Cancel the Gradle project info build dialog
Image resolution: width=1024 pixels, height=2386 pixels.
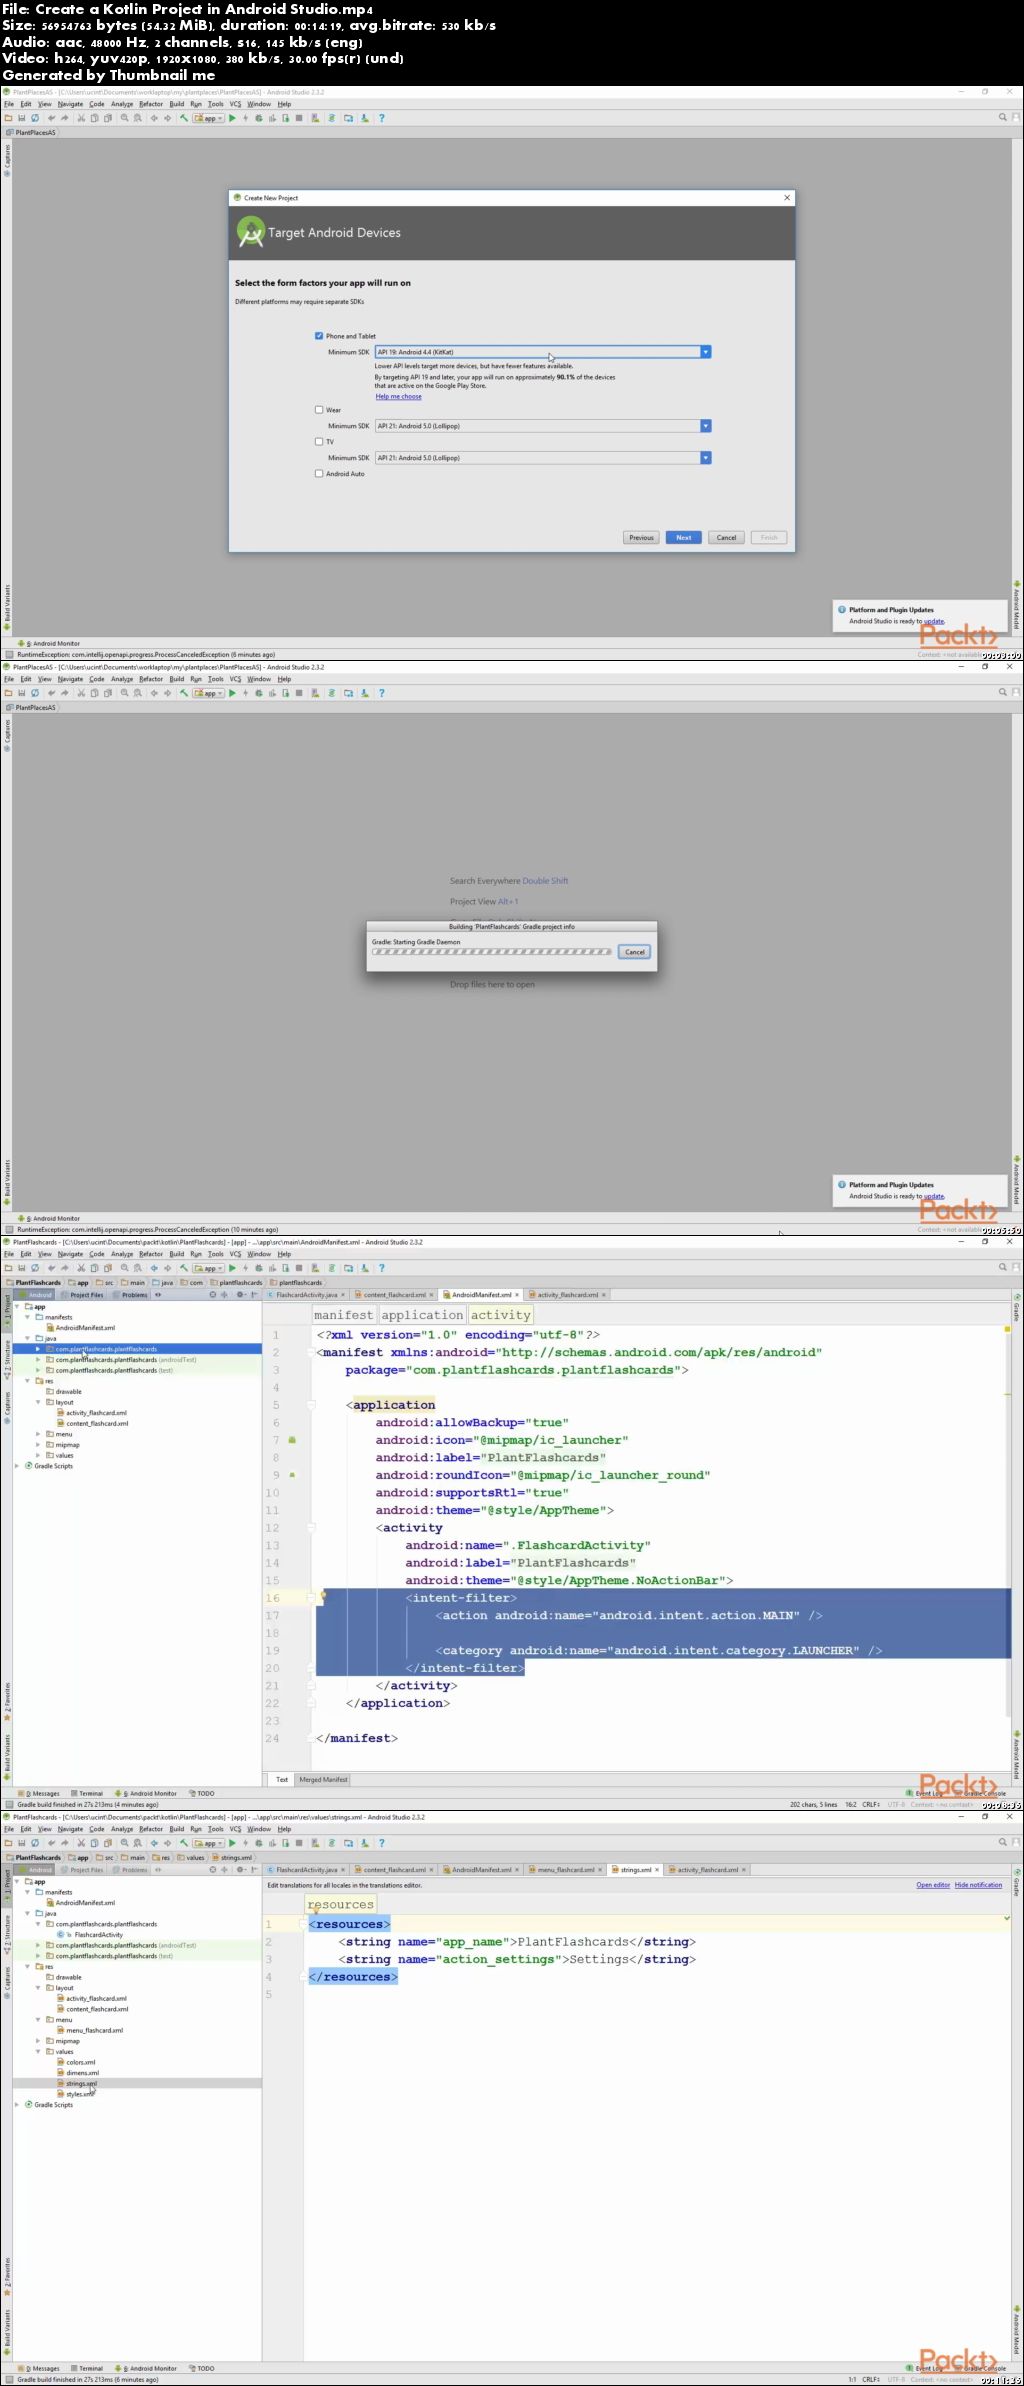click(635, 952)
